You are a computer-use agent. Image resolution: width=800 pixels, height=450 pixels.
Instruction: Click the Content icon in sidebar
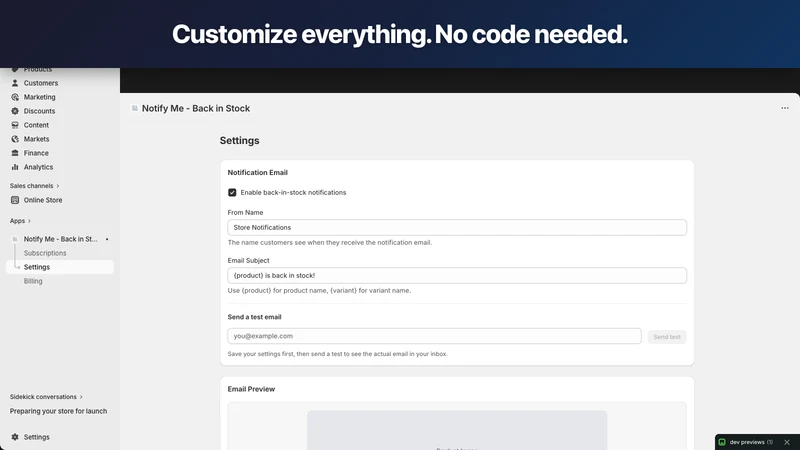click(15, 125)
